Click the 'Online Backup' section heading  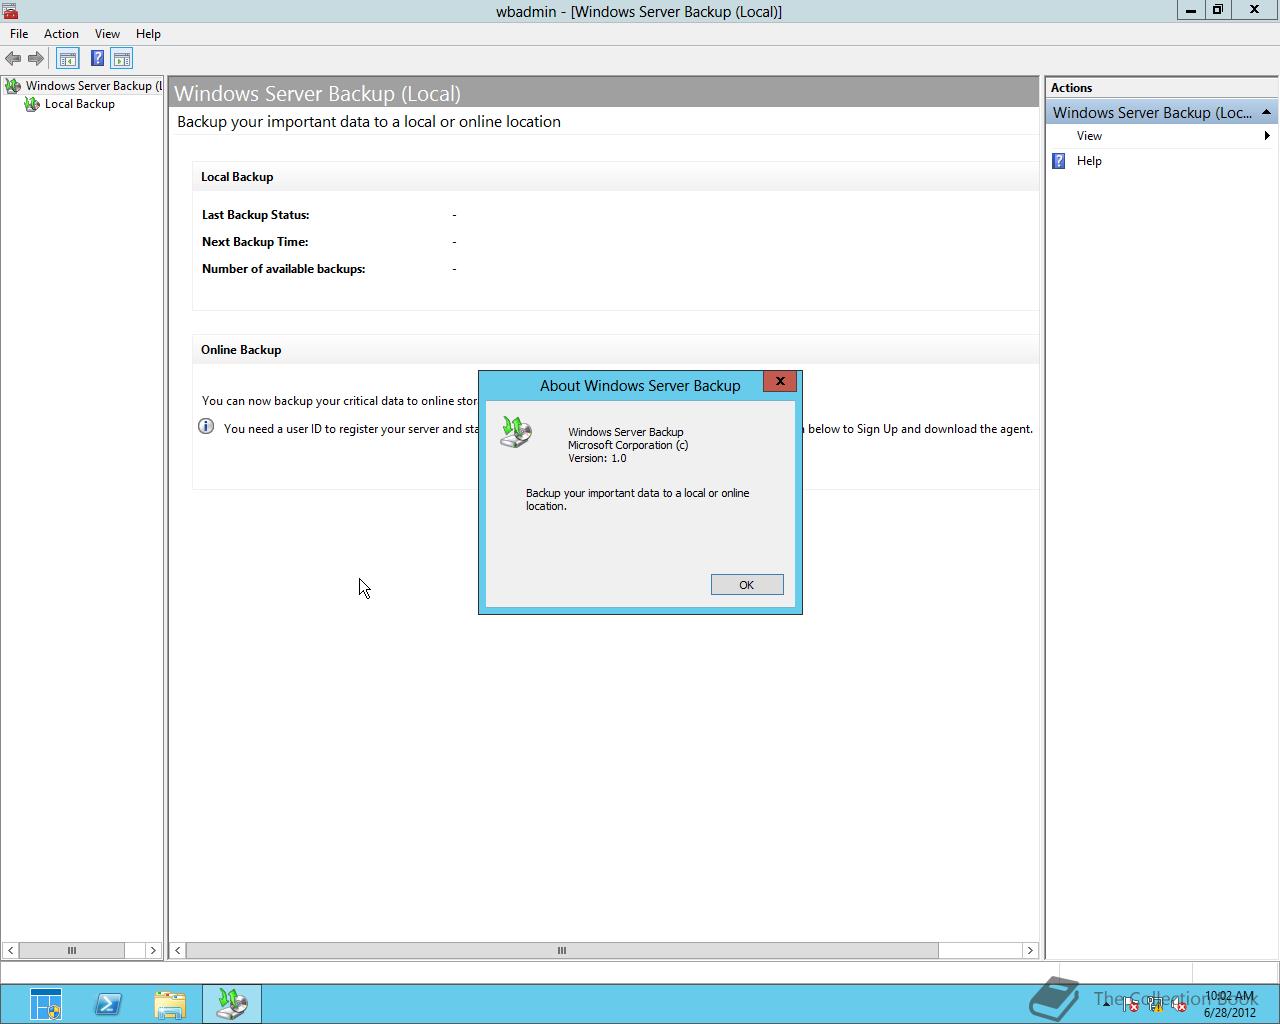click(x=241, y=350)
